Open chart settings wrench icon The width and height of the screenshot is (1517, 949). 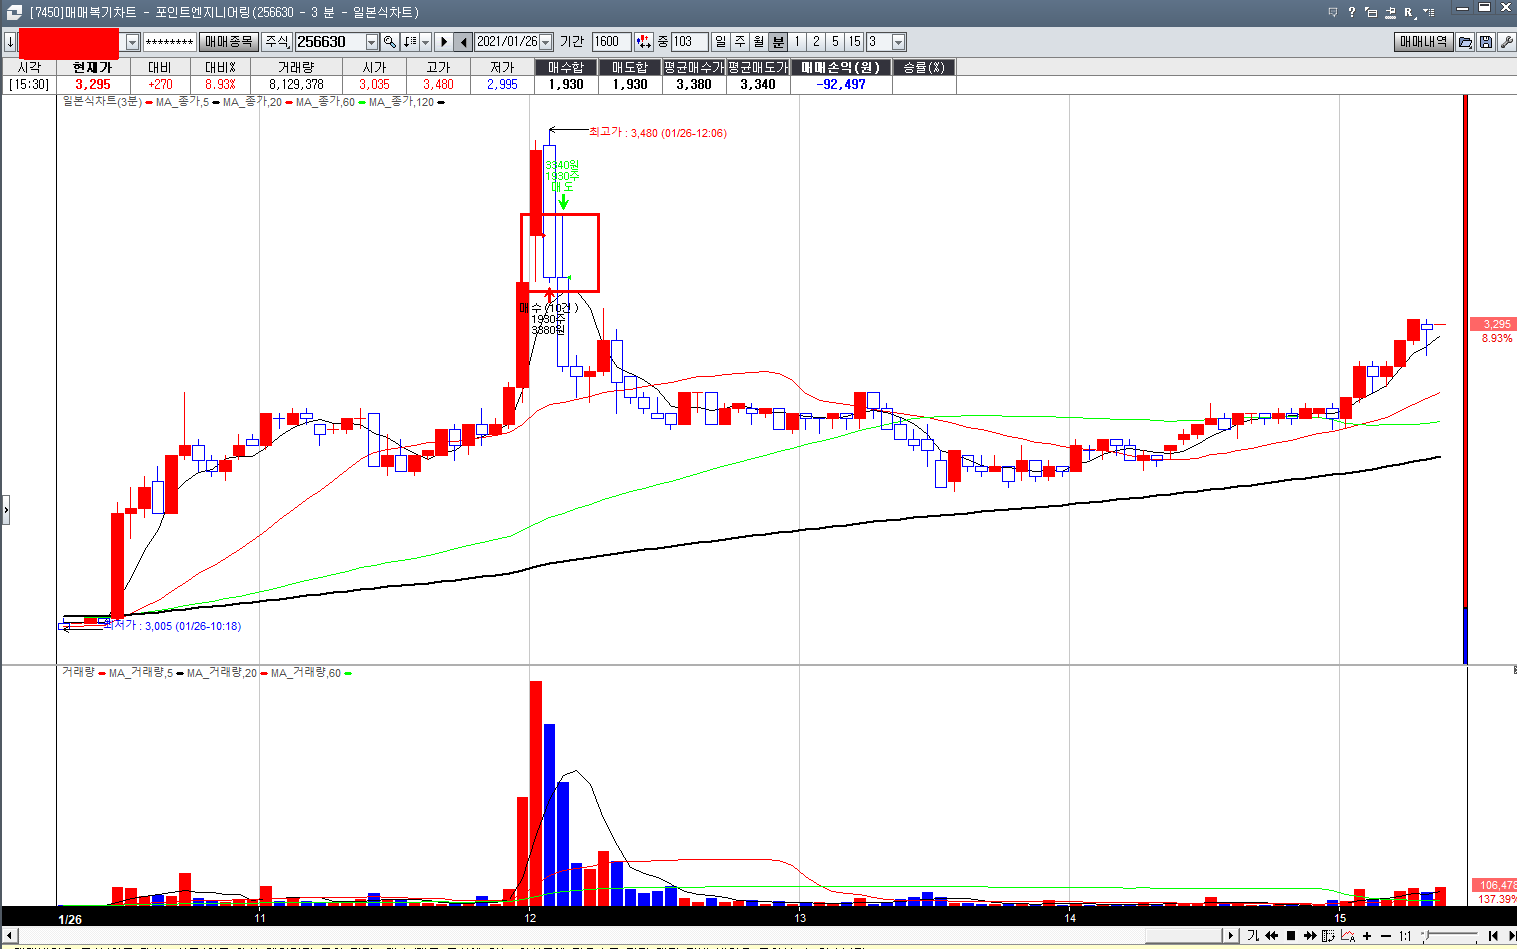[1505, 42]
